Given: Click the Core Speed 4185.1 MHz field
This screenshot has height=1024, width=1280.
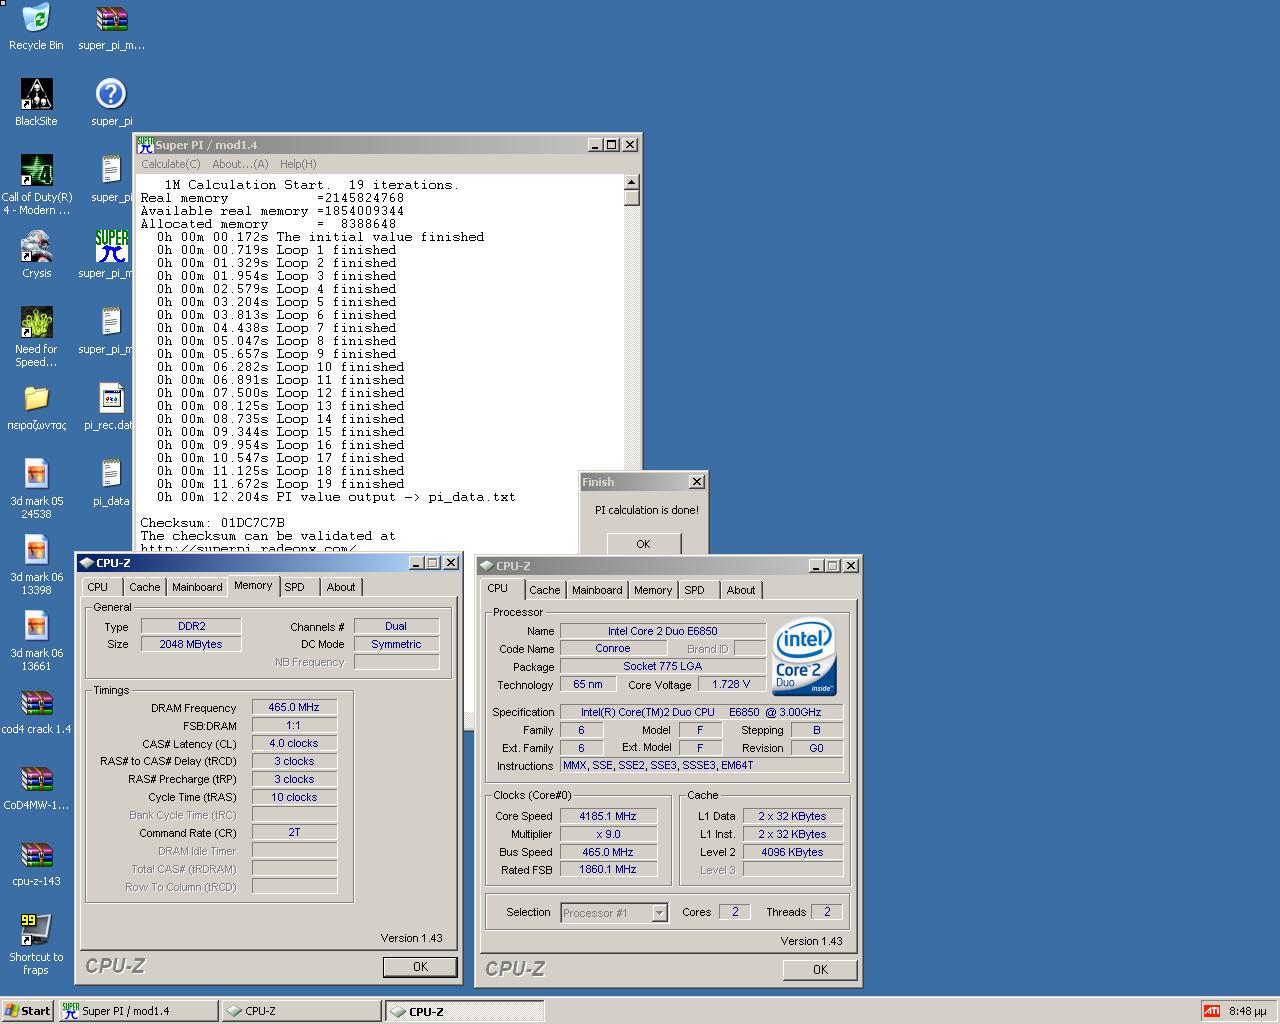Looking at the screenshot, I should pyautogui.click(x=608, y=816).
